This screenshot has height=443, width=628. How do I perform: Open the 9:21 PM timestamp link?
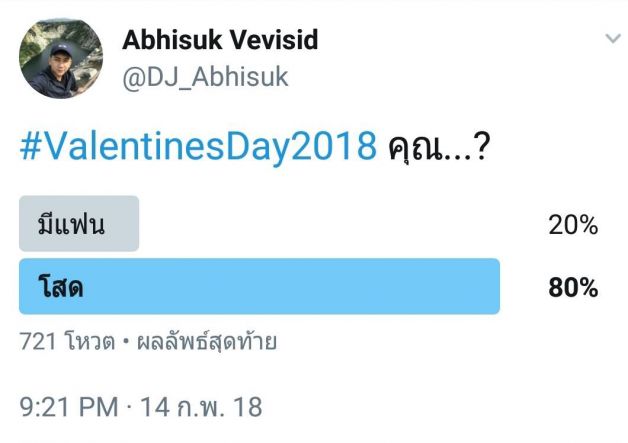click(68, 407)
